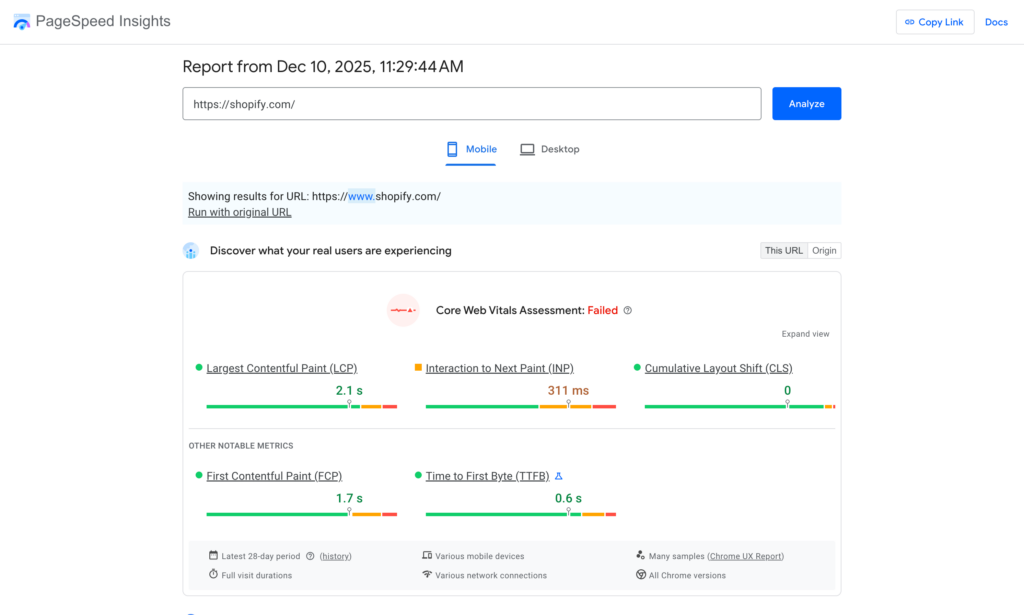Click the devices icon for Various mobile devices
The height and width of the screenshot is (615, 1024).
click(427, 556)
